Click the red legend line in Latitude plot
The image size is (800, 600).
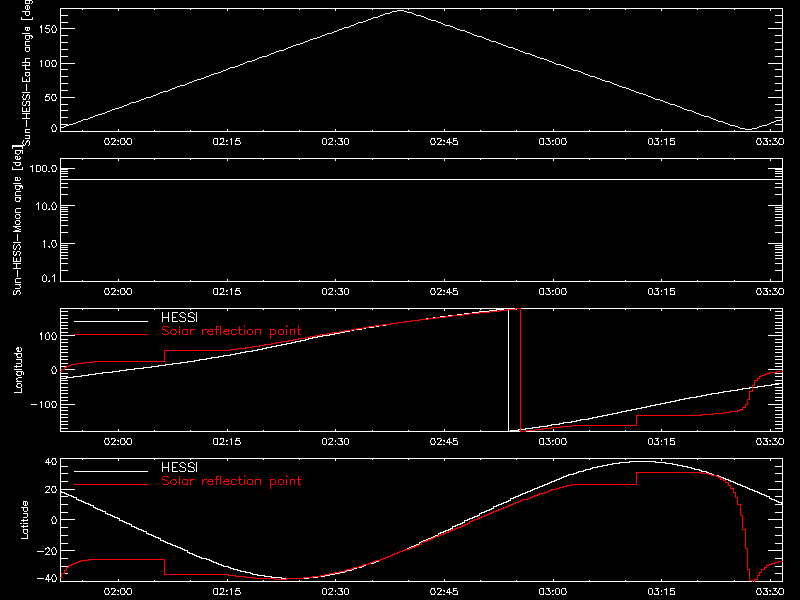click(x=111, y=484)
